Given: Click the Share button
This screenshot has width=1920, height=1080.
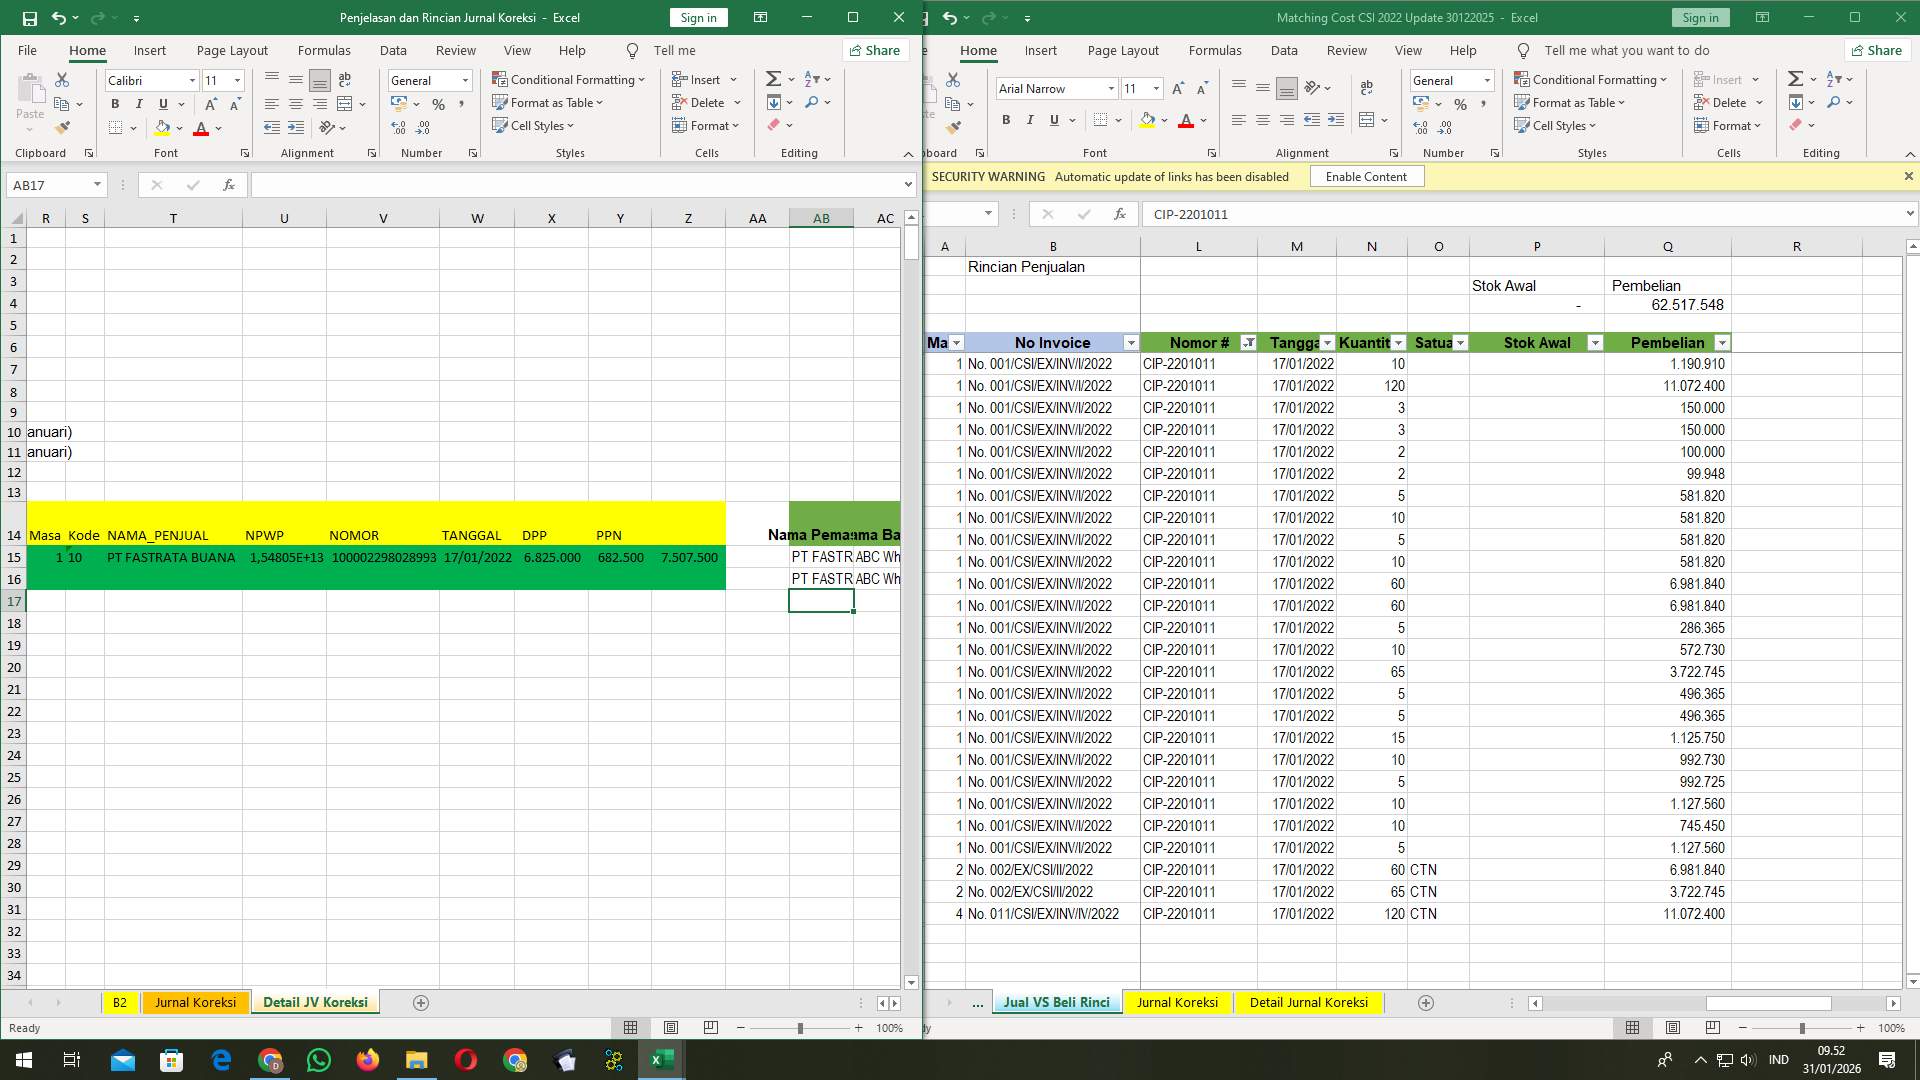Looking at the screenshot, I should coord(875,50).
